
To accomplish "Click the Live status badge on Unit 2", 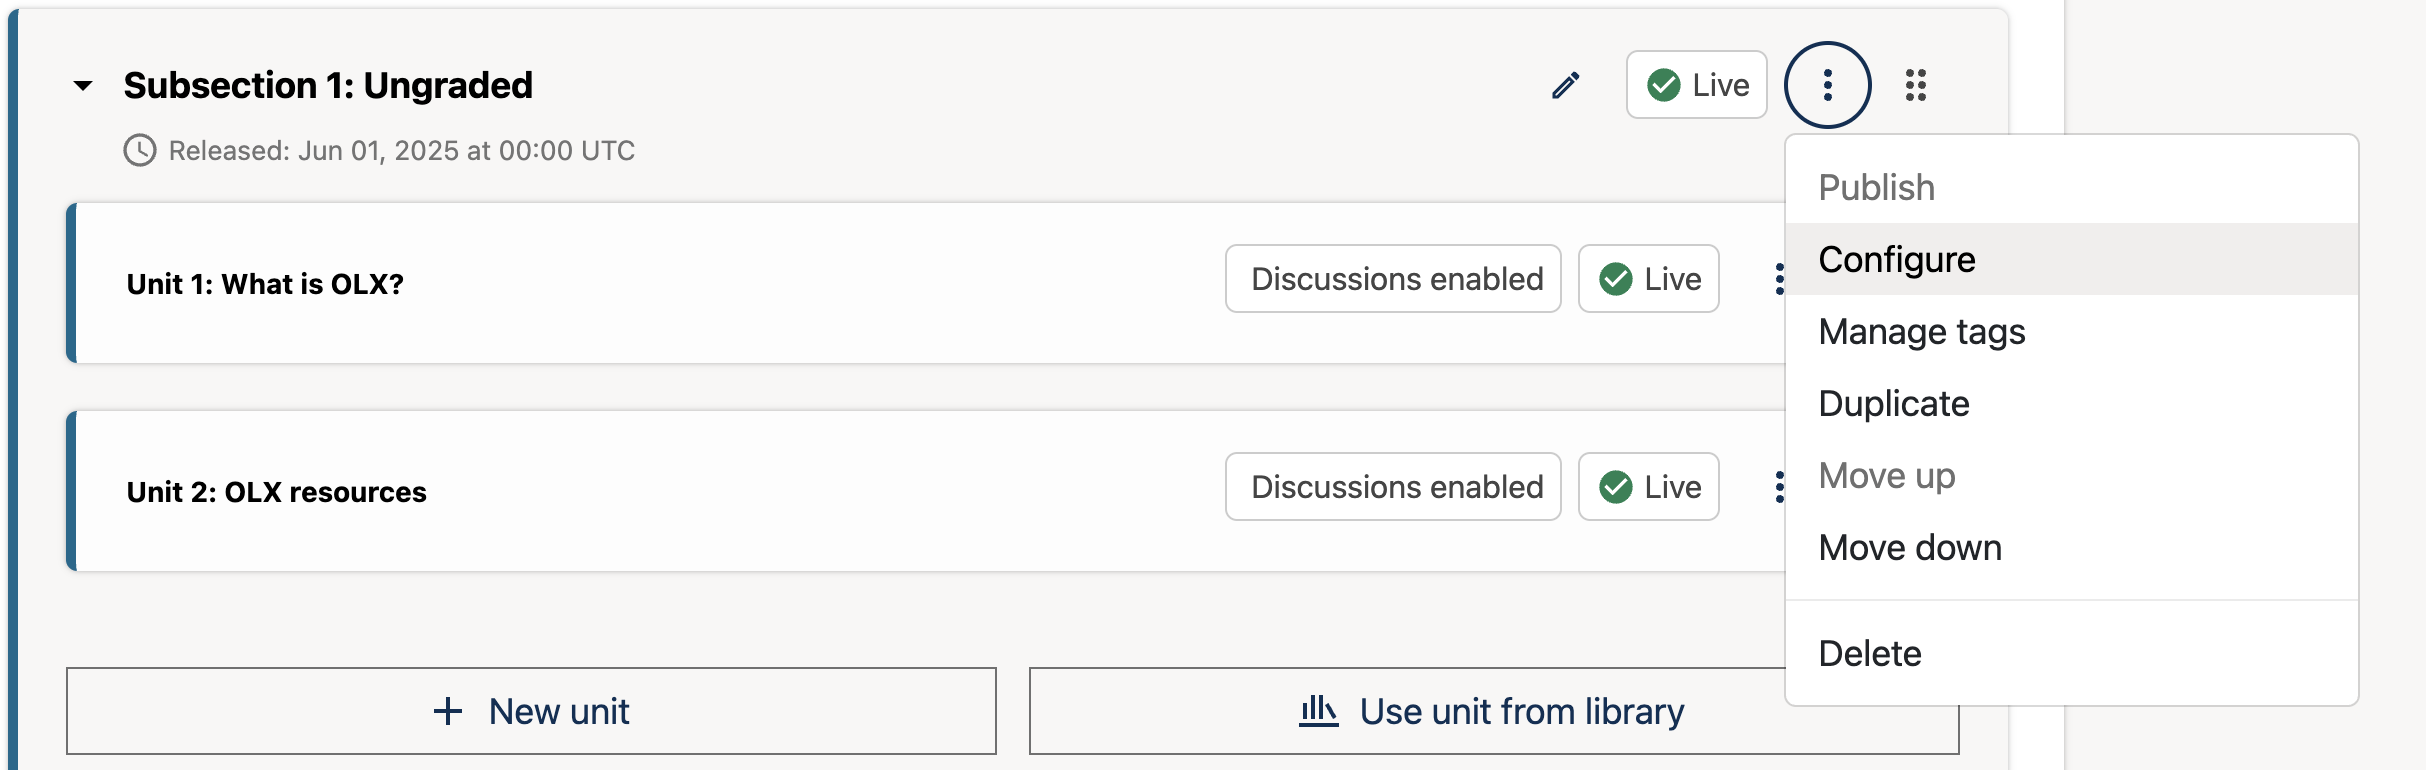I will click(1648, 487).
